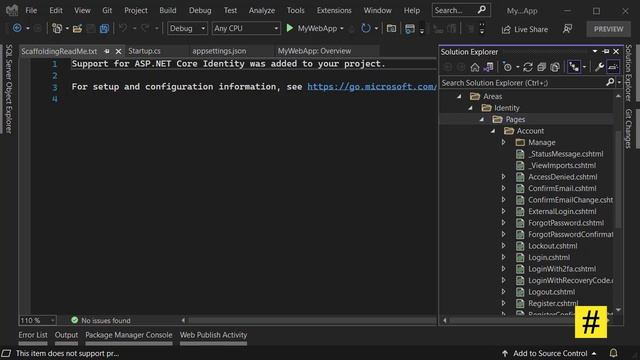This screenshot has width=640, height=360.
Task: Click the notifications bell icon
Action: pyautogui.click(x=613, y=353)
